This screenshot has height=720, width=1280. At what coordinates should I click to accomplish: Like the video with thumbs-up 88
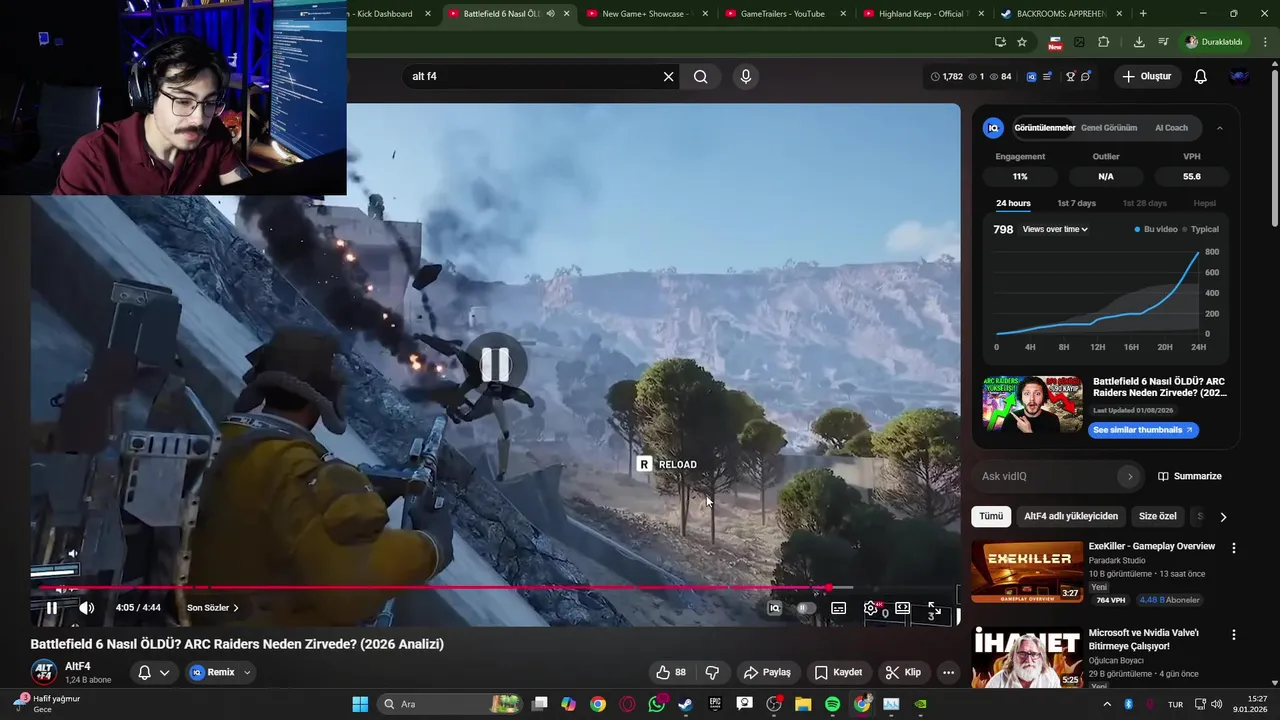coord(672,672)
